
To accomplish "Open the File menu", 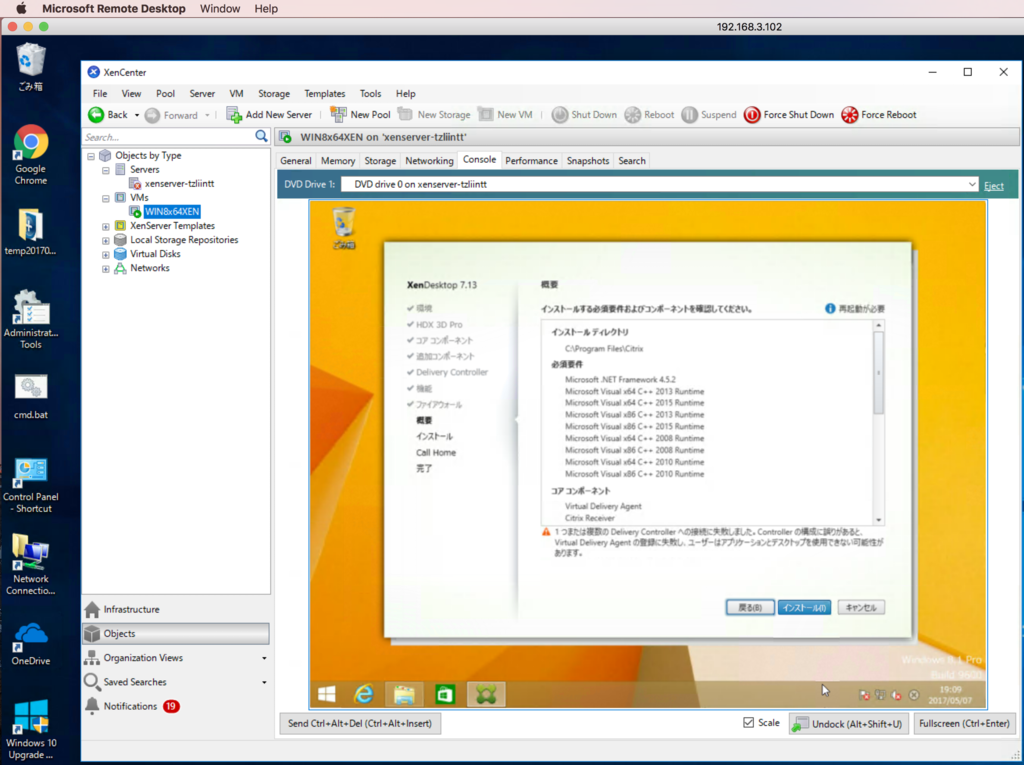I will coord(100,93).
